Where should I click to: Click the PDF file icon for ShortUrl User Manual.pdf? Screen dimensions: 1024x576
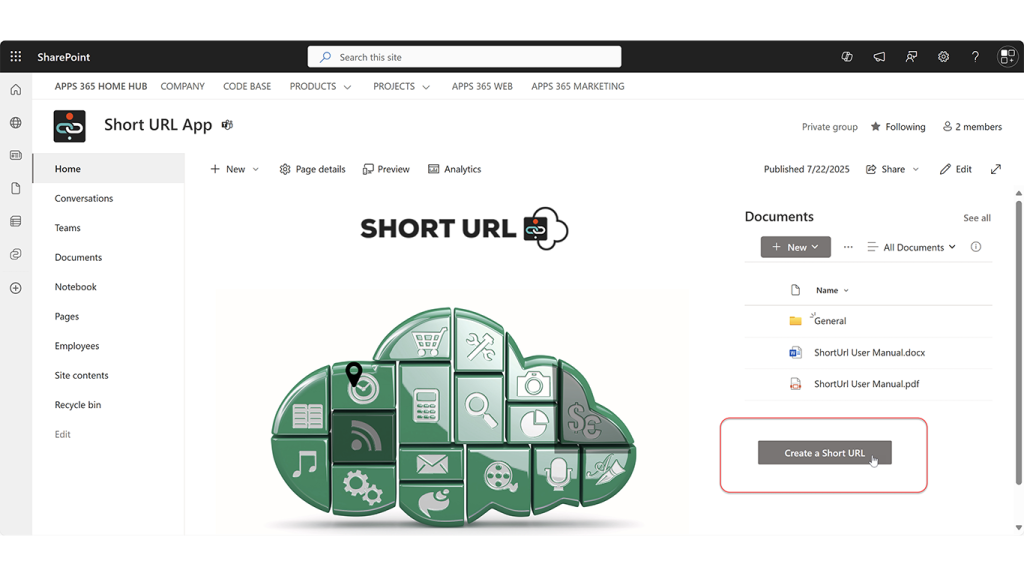point(795,384)
